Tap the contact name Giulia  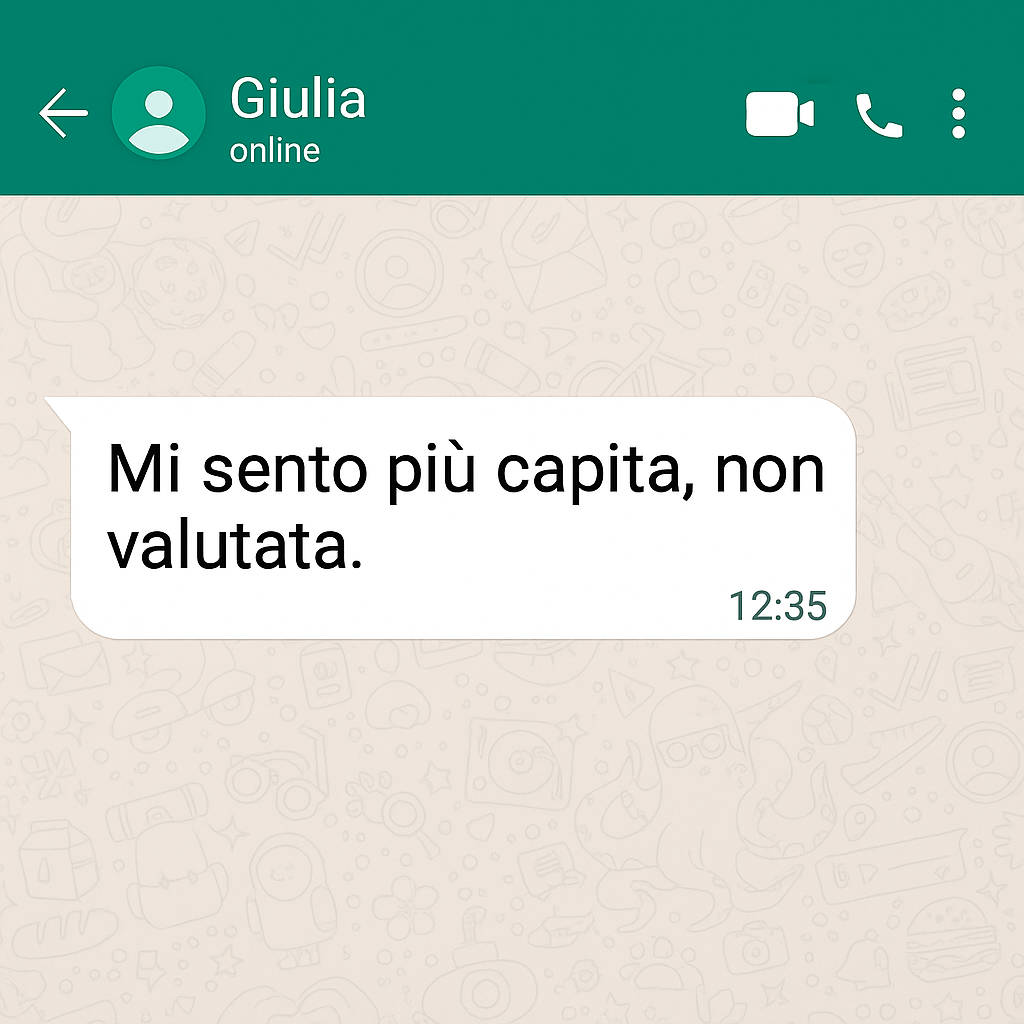(298, 98)
